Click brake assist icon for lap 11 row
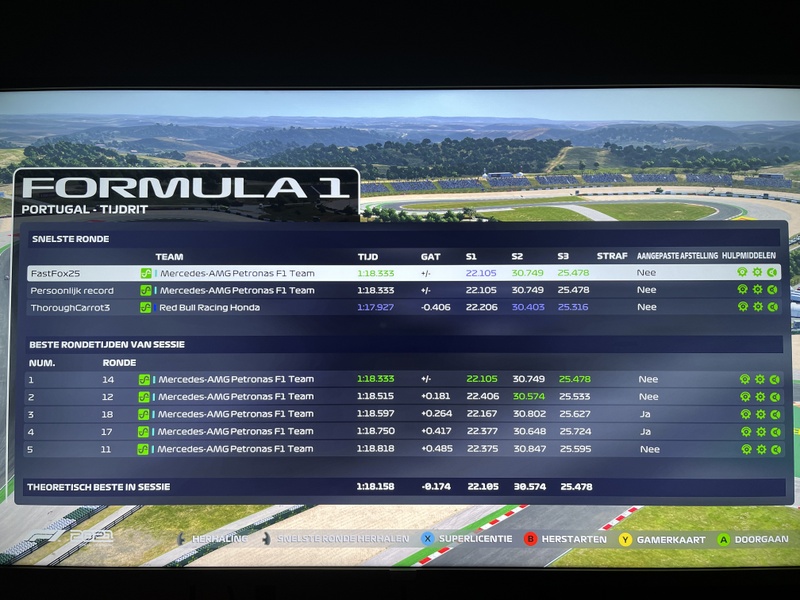800x600 pixels. coord(777,449)
